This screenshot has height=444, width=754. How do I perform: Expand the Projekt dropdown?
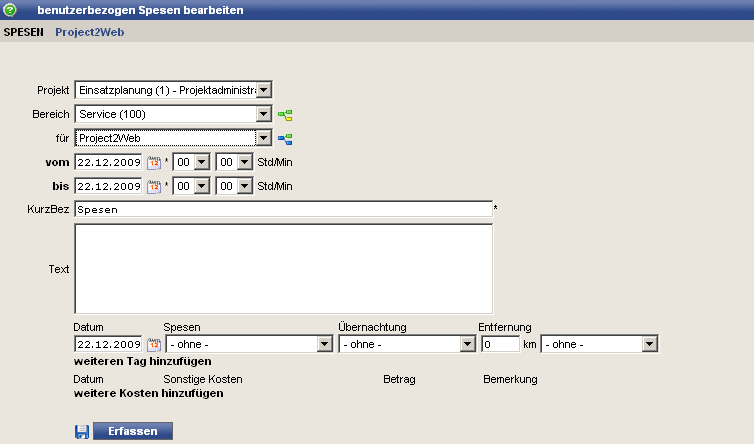264,90
